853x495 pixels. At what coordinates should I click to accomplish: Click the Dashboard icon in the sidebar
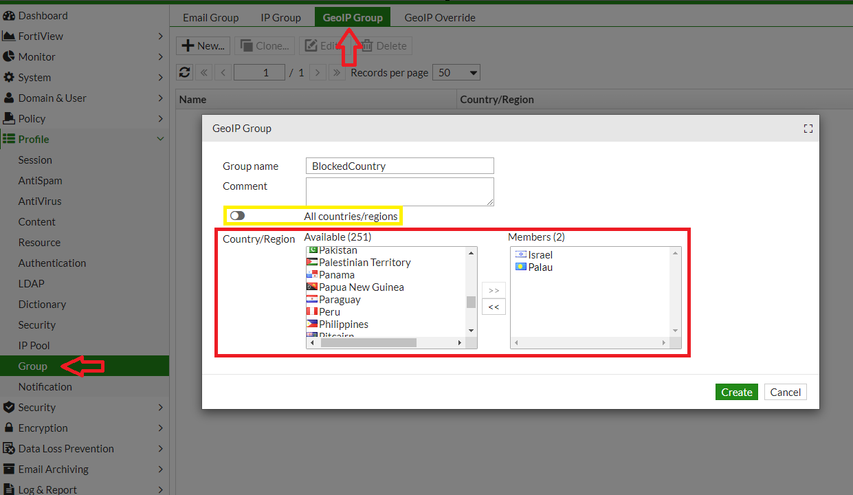pos(9,16)
